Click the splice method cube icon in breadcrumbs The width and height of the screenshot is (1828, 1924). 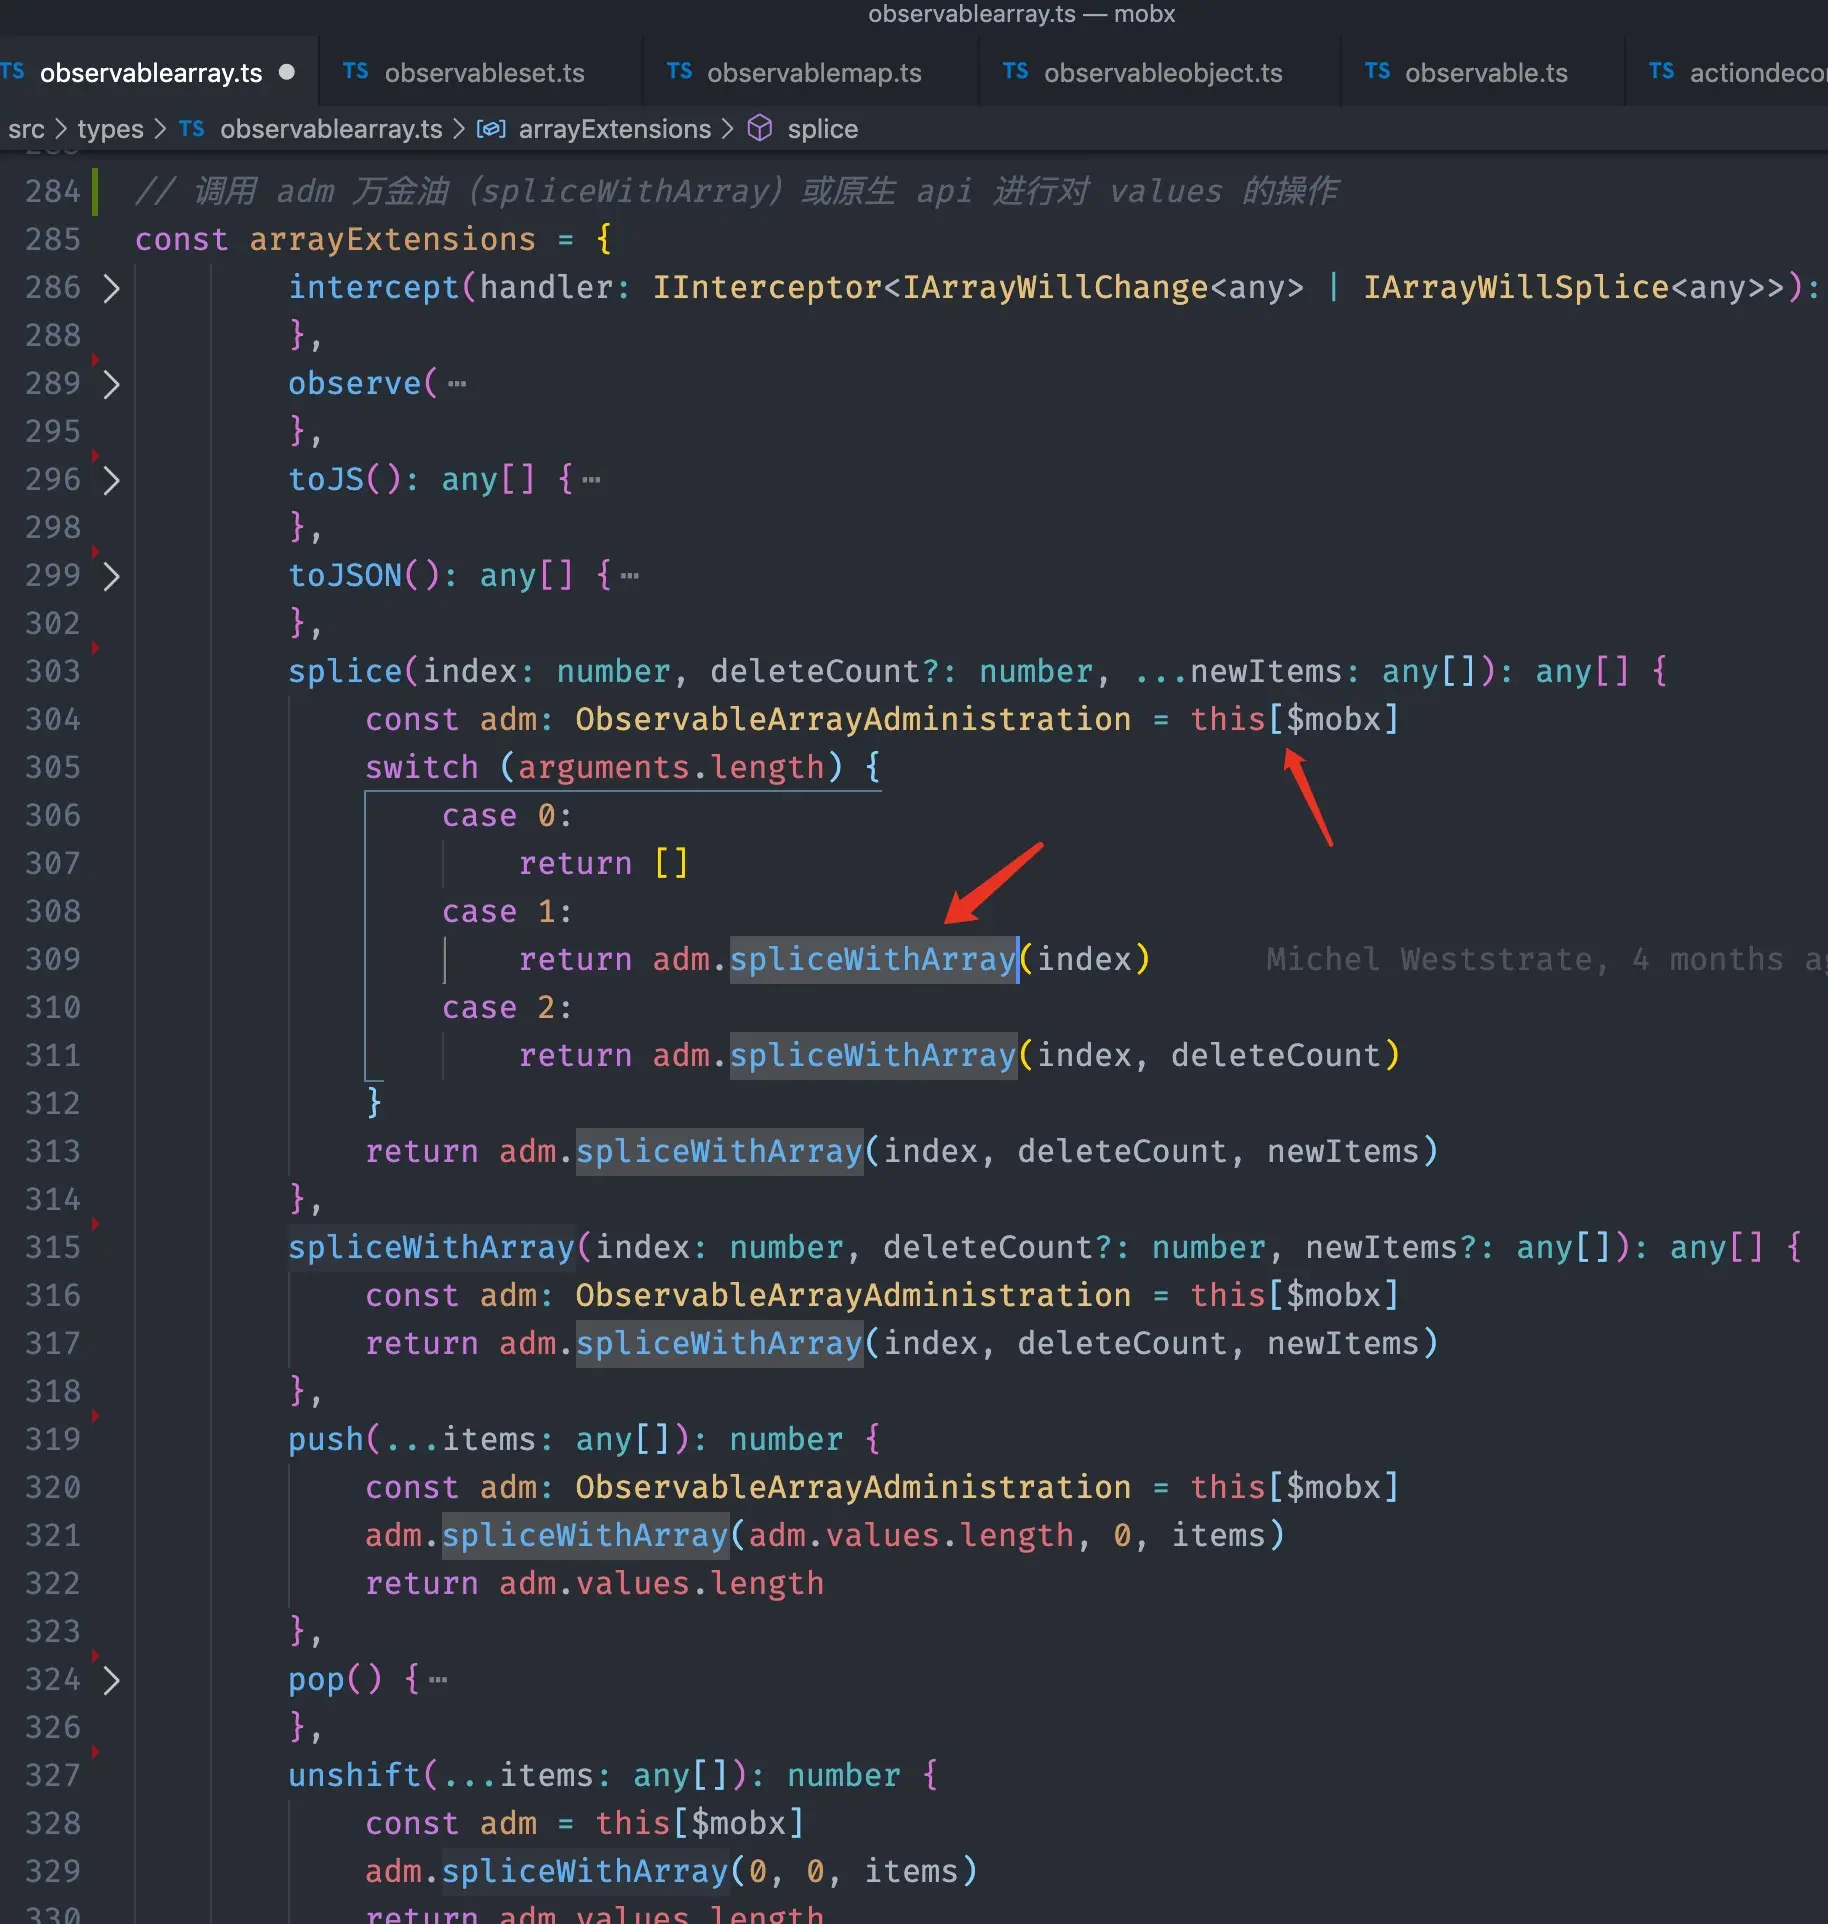click(x=760, y=128)
